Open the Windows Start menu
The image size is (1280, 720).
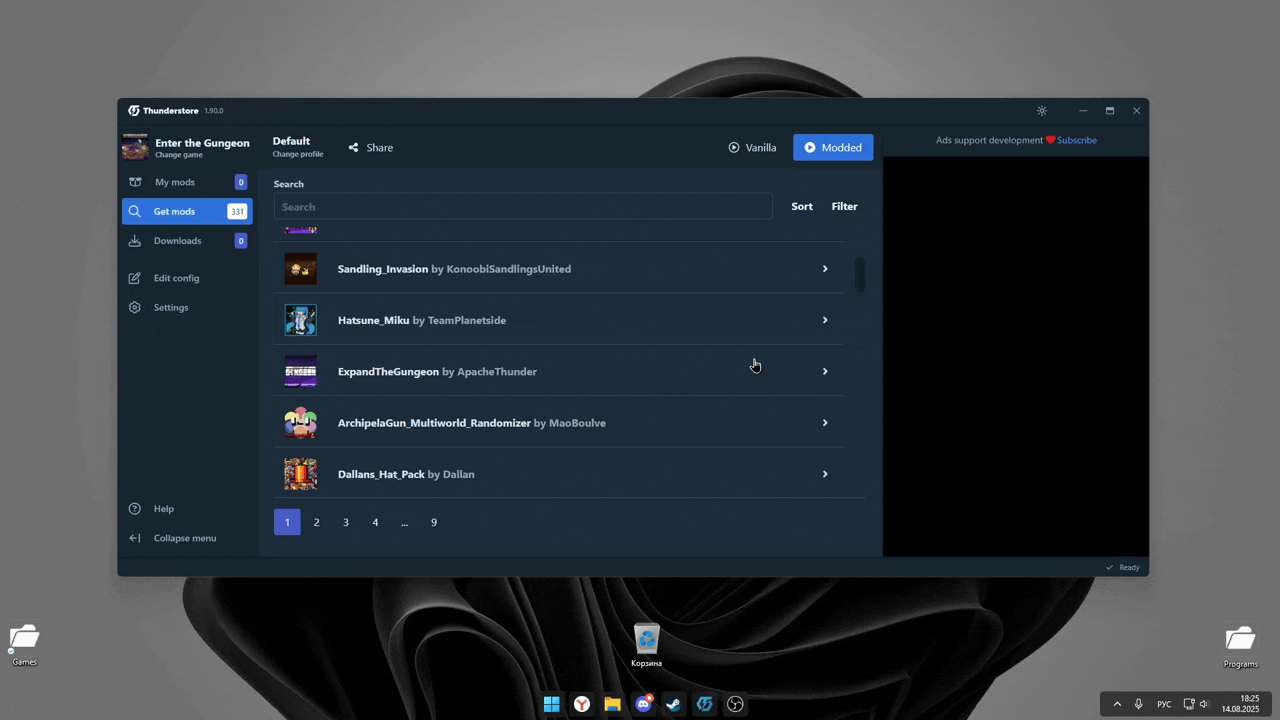[x=551, y=704]
